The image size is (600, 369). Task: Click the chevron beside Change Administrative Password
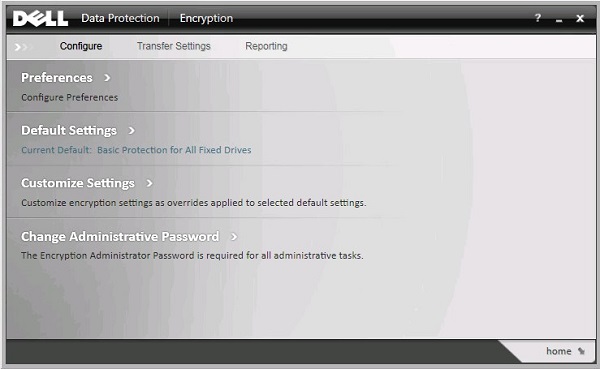coord(234,237)
